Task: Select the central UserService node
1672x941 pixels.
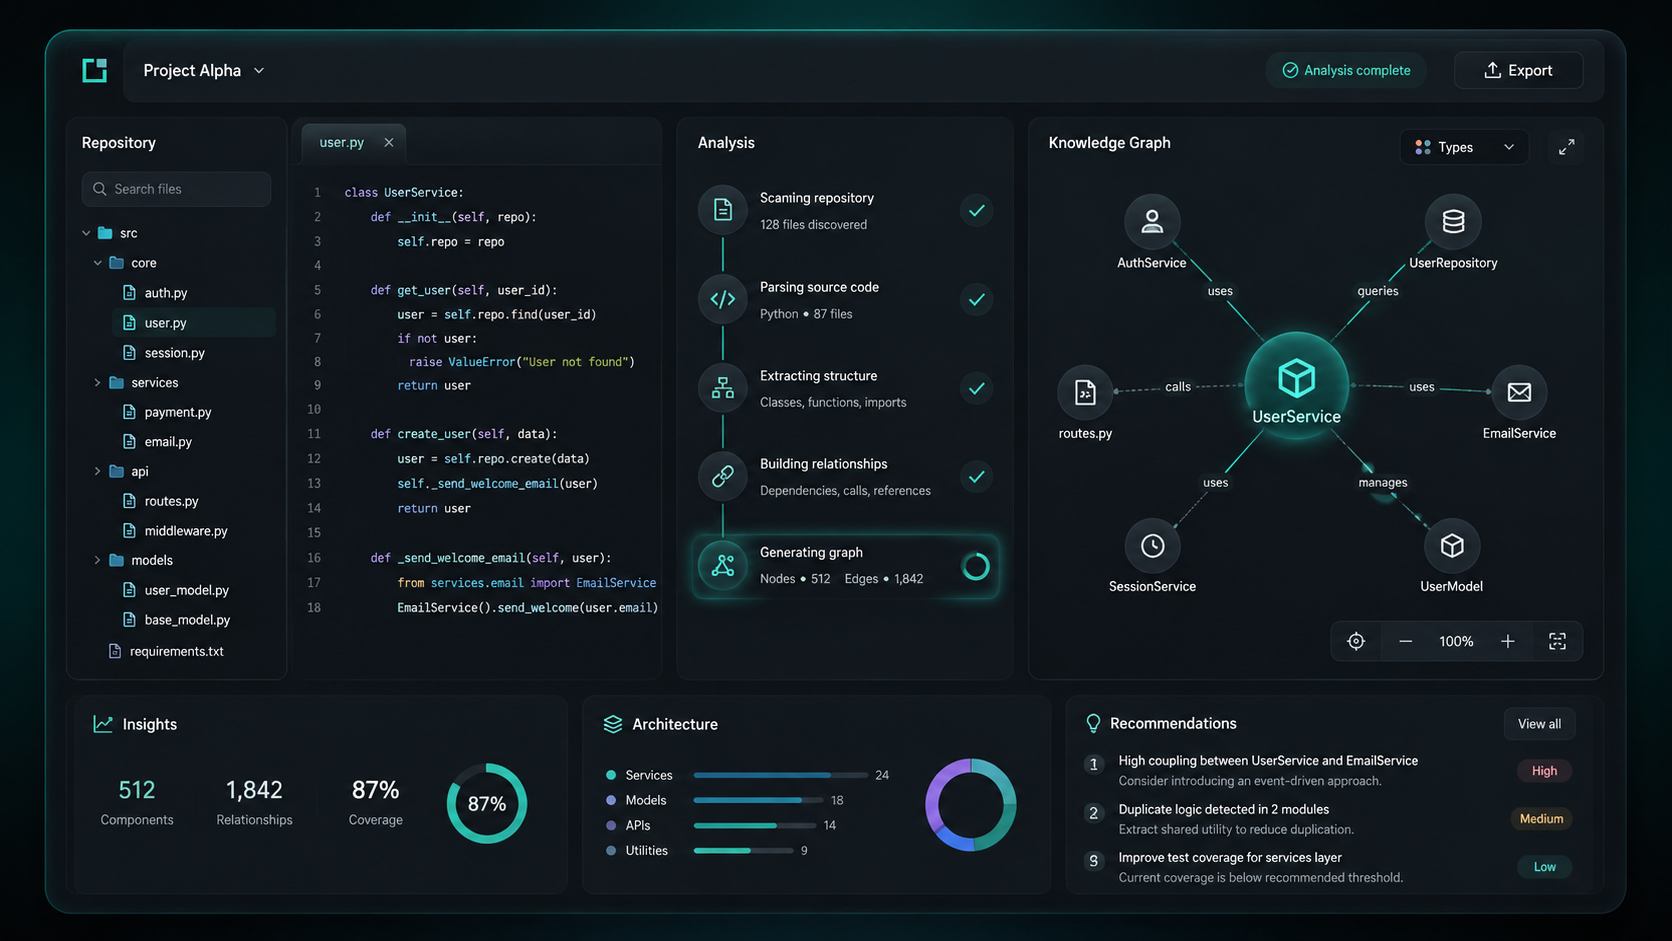Action: click(x=1297, y=385)
